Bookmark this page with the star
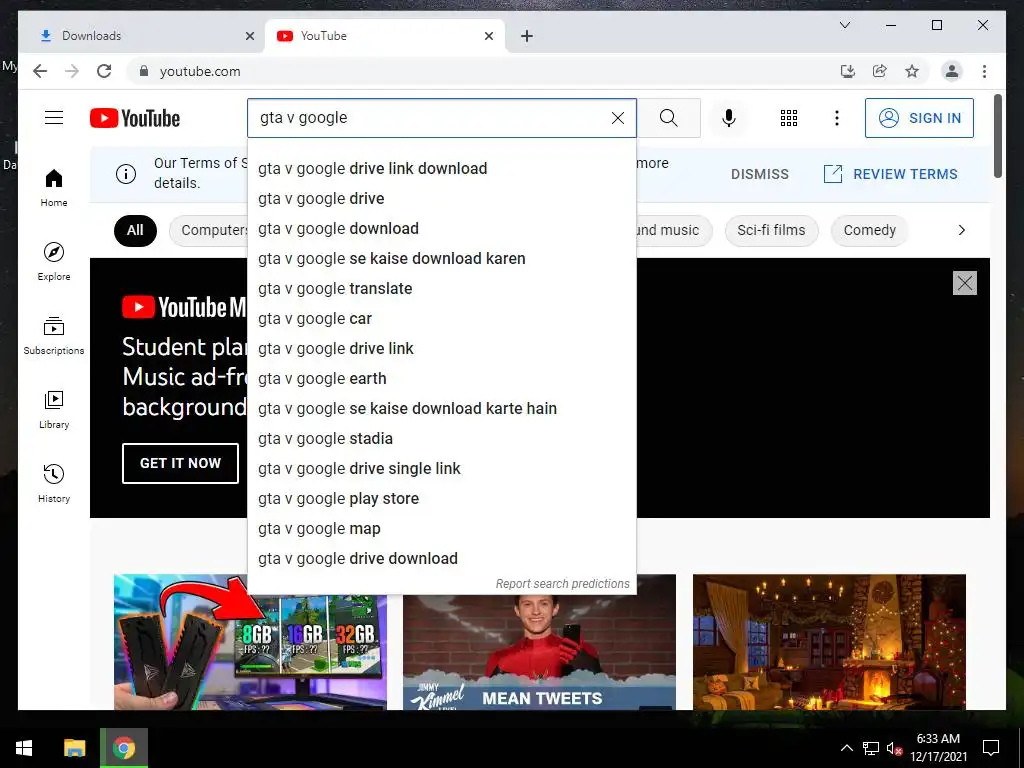Image resolution: width=1024 pixels, height=768 pixels. [912, 71]
